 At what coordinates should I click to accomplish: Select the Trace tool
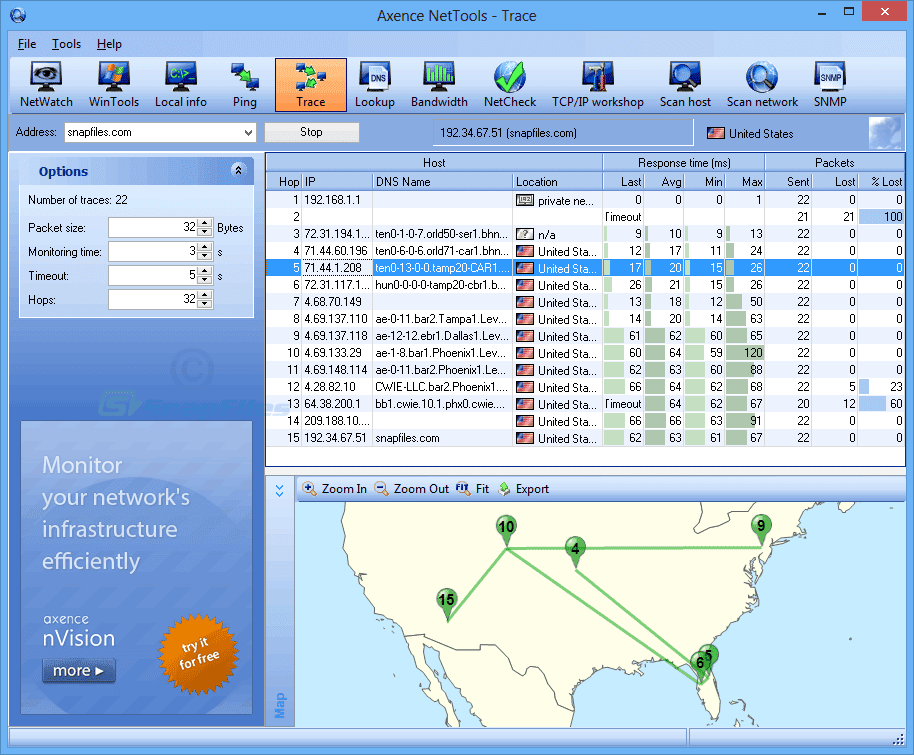(x=311, y=85)
